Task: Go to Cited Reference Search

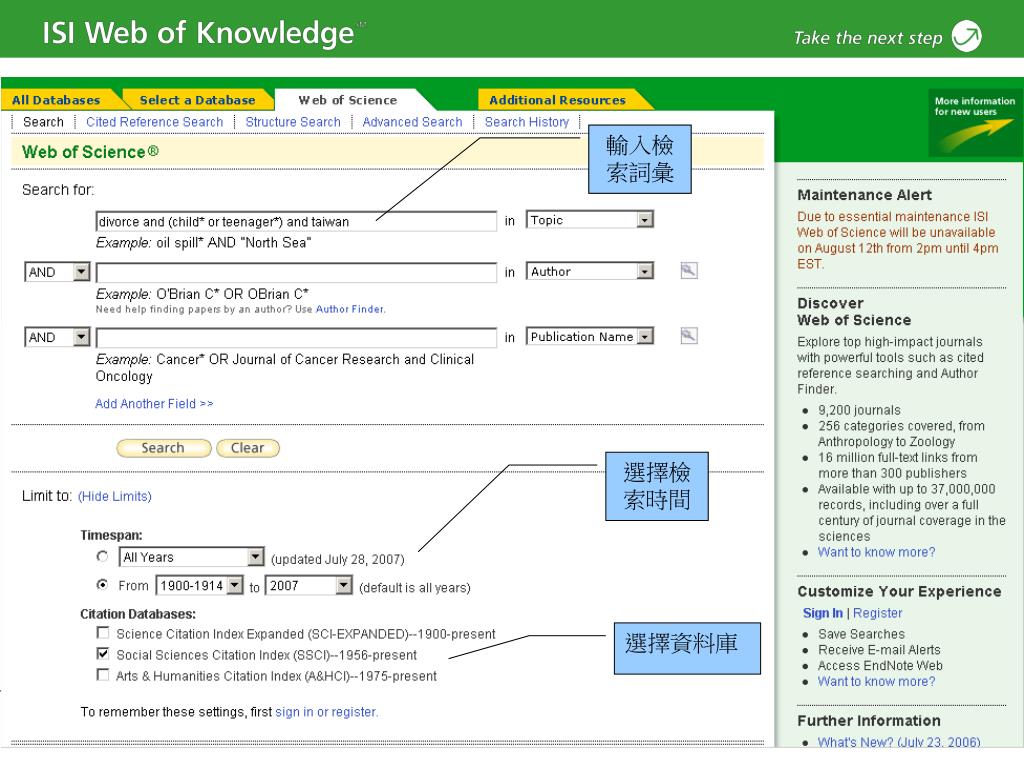Action: tap(155, 122)
